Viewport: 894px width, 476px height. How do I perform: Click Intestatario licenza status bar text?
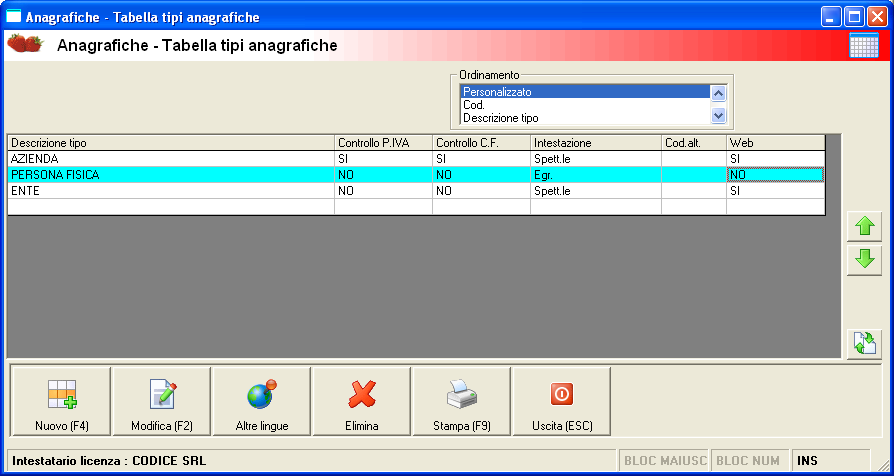pos(109,461)
